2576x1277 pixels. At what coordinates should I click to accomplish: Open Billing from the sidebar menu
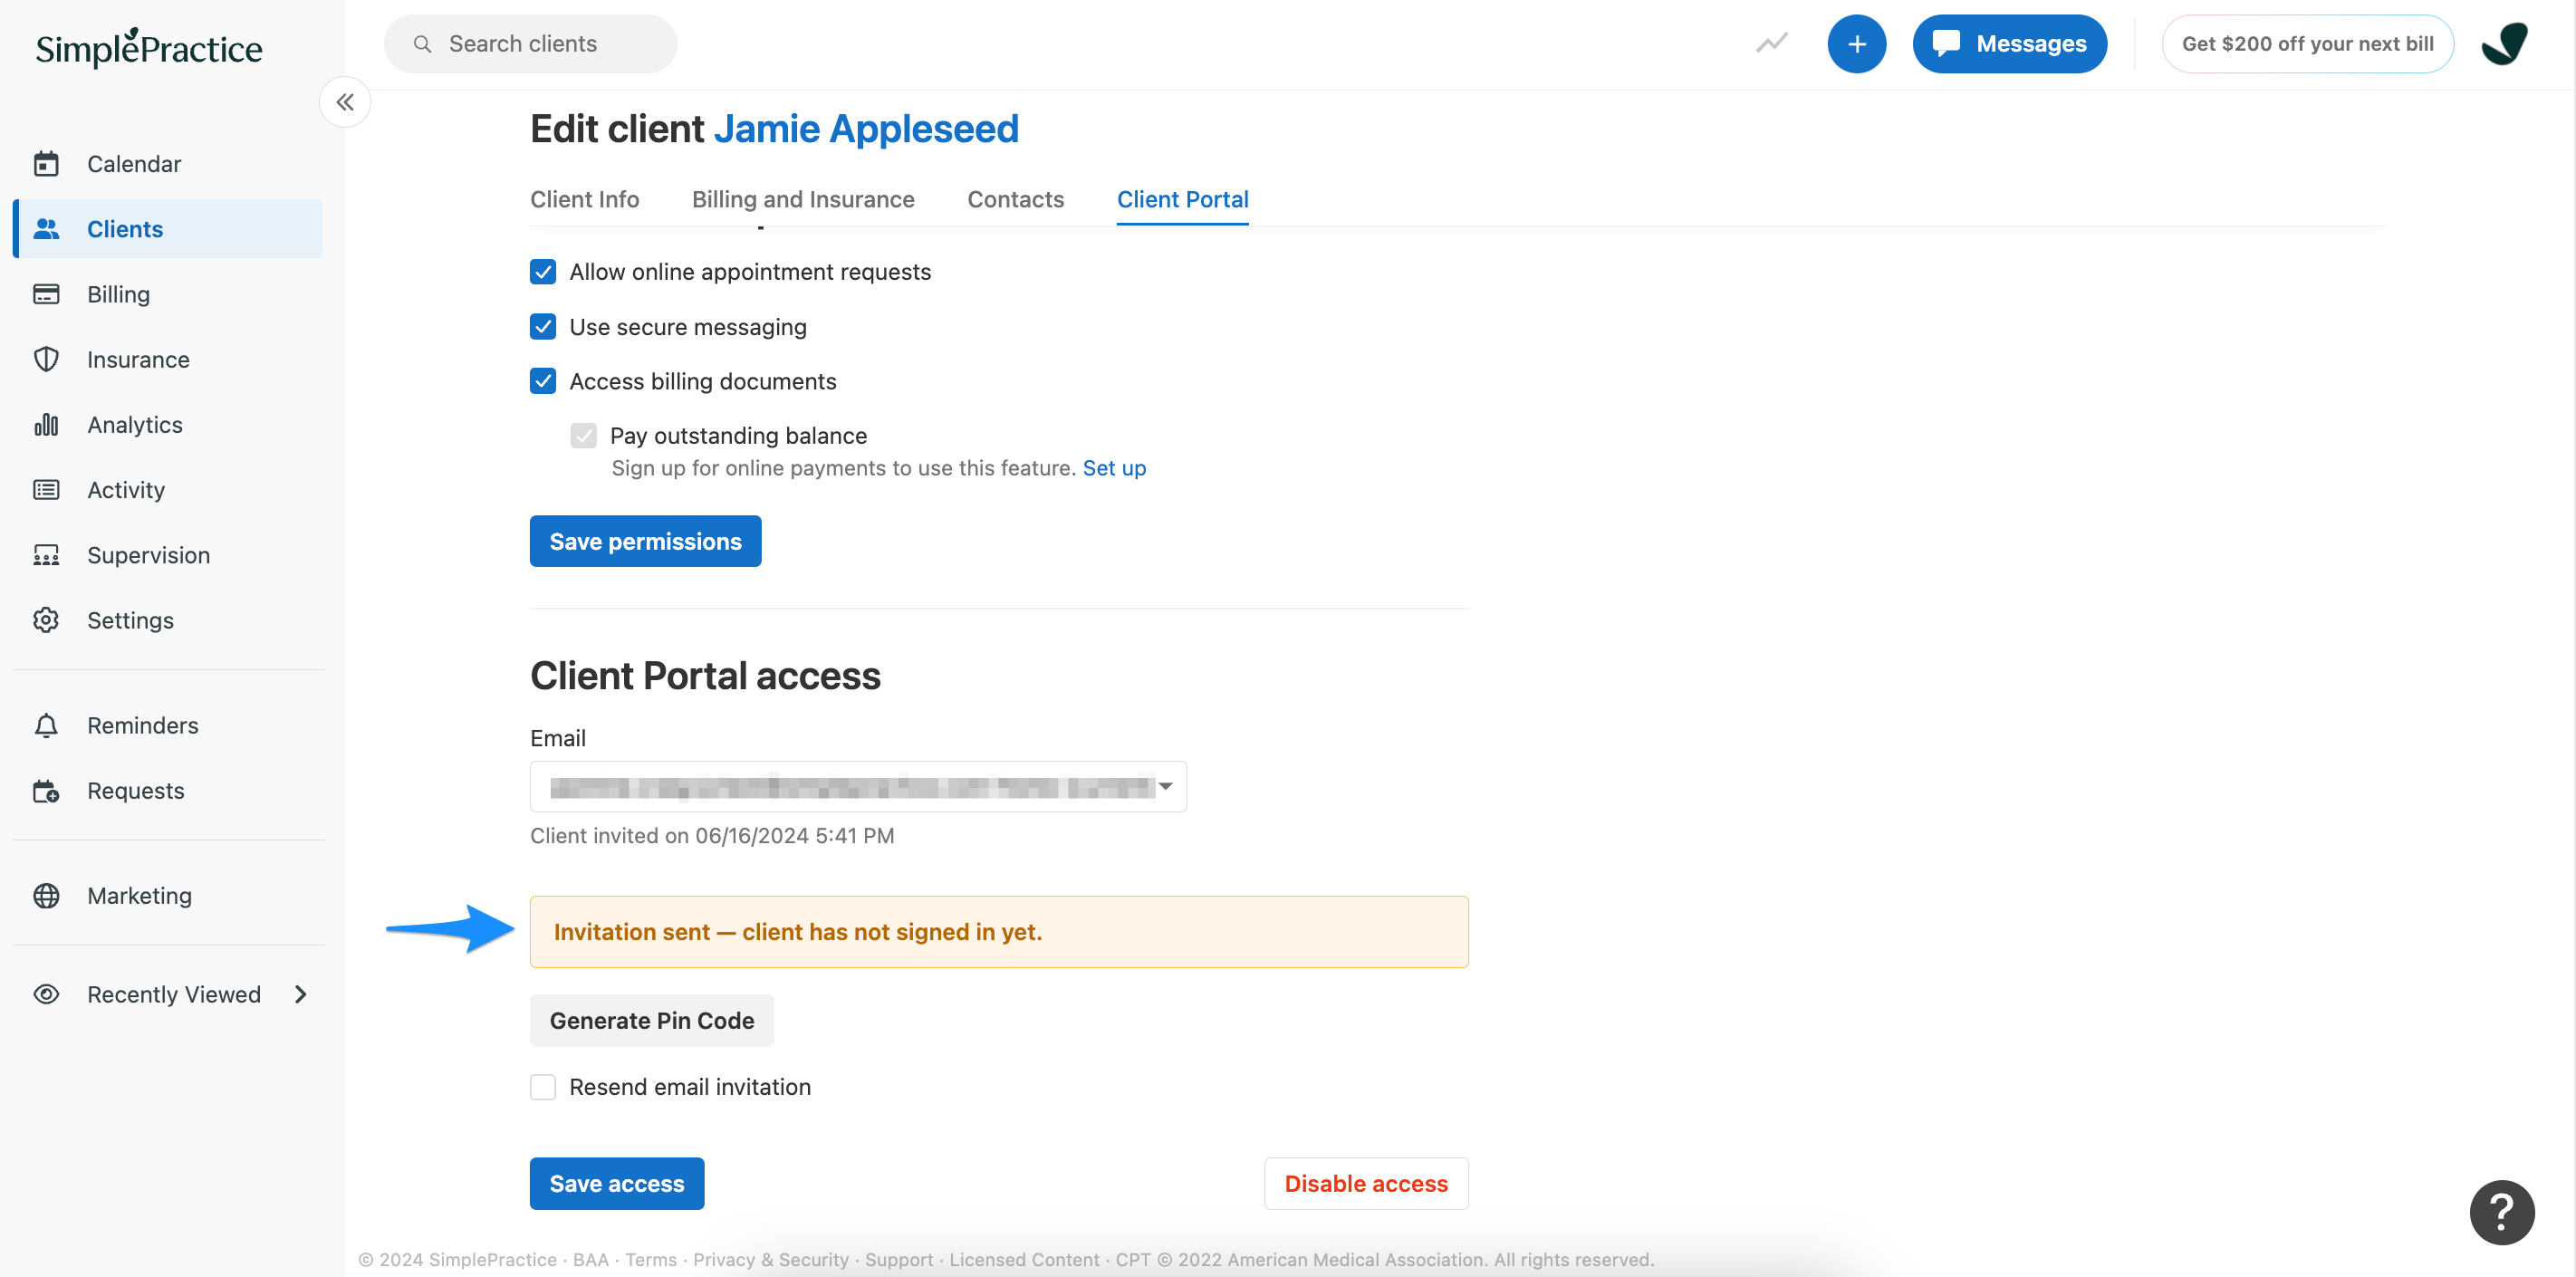pyautogui.click(x=168, y=294)
